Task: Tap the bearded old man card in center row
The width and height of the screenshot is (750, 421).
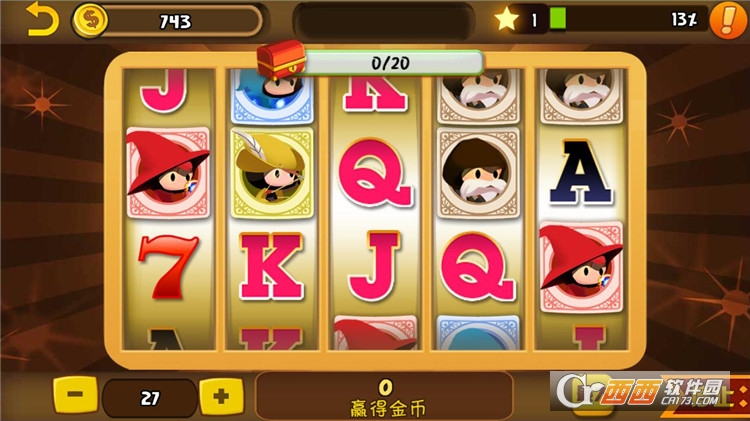Action: click(478, 173)
